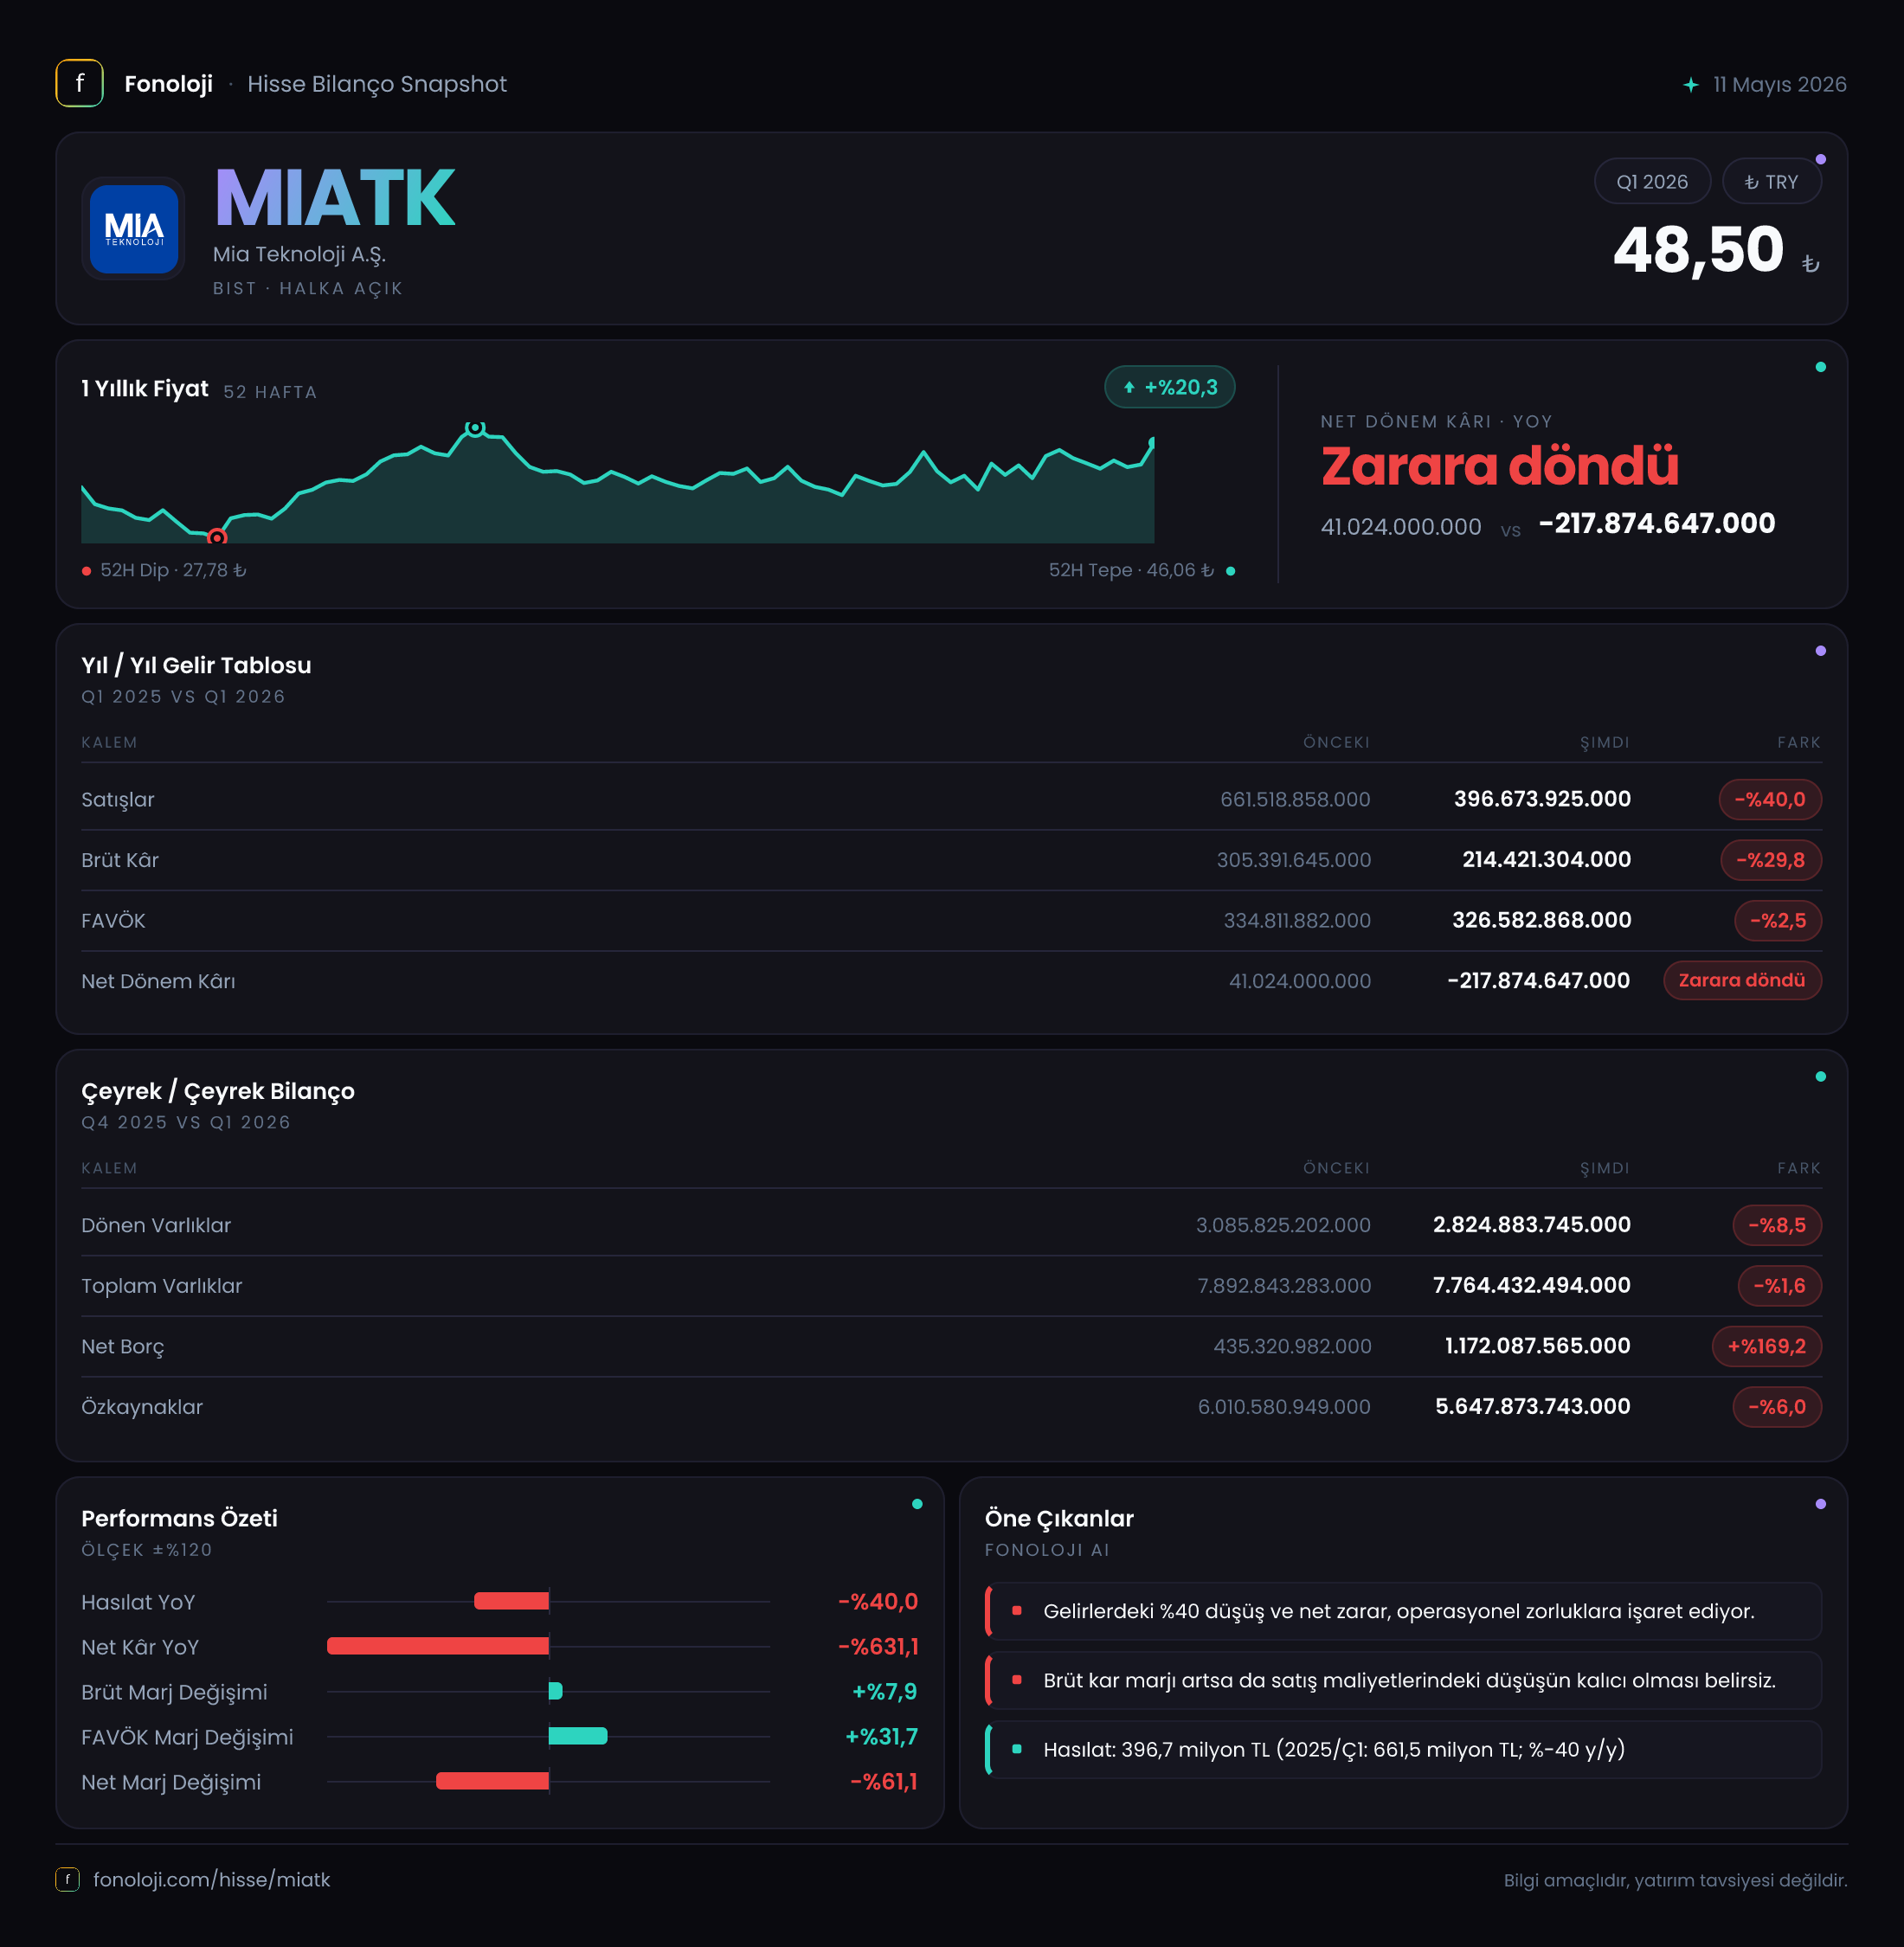Click the large red Zarara döndü headline
The image size is (1904, 1947).
[1499, 466]
